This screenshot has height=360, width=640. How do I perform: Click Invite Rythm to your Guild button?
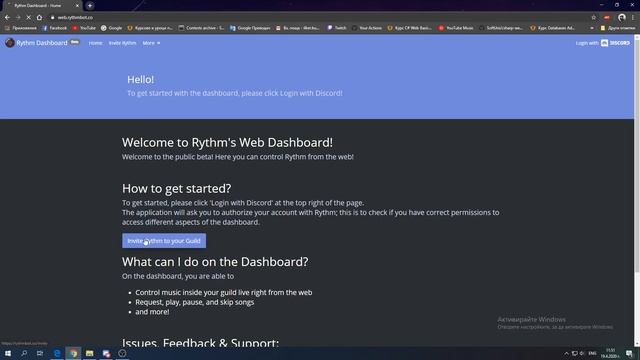(164, 241)
